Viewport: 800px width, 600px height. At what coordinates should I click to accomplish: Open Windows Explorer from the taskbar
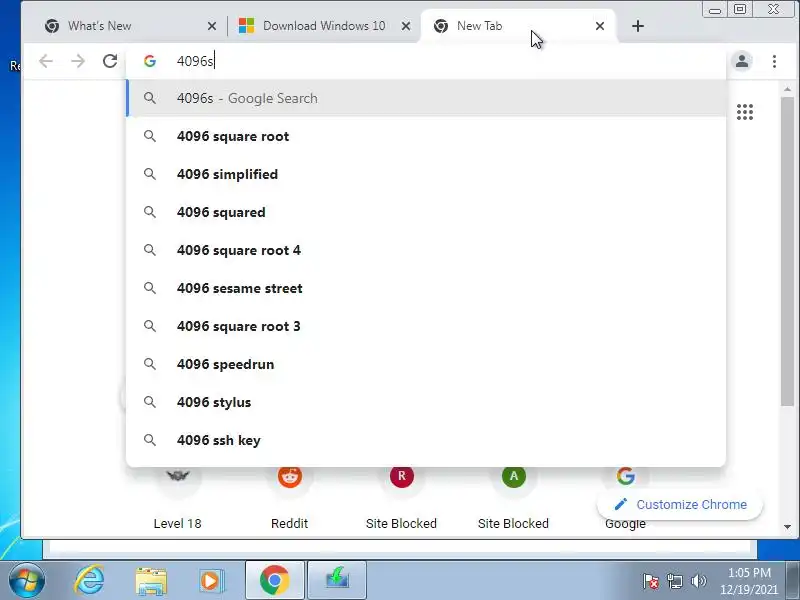click(151, 581)
